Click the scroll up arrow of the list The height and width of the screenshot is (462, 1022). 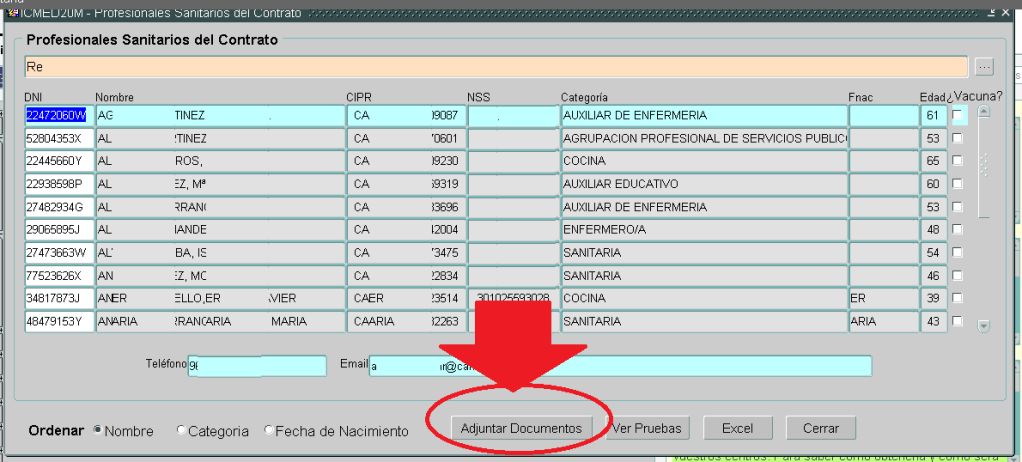[983, 112]
